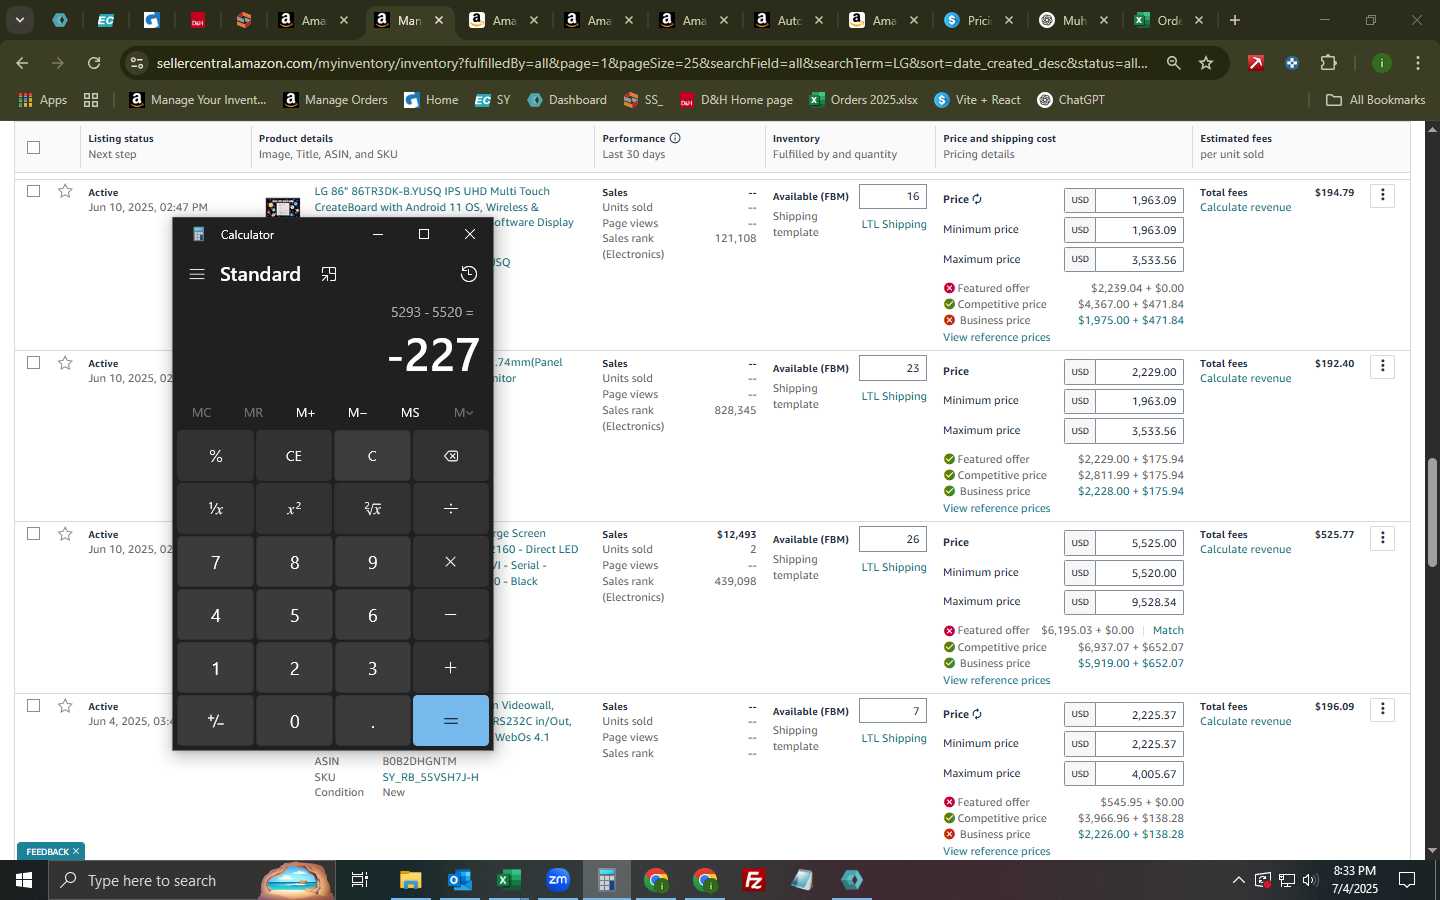Image resolution: width=1440 pixels, height=900 pixels.
Task: Open calculator navigation hamburger menu
Action: [197, 274]
